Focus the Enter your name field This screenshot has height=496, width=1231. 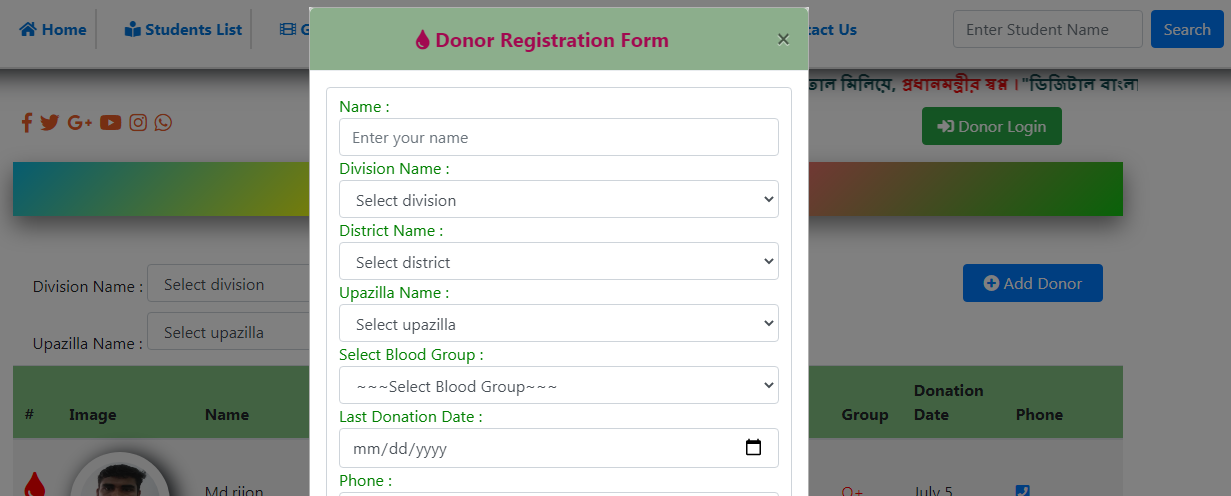pyautogui.click(x=558, y=138)
